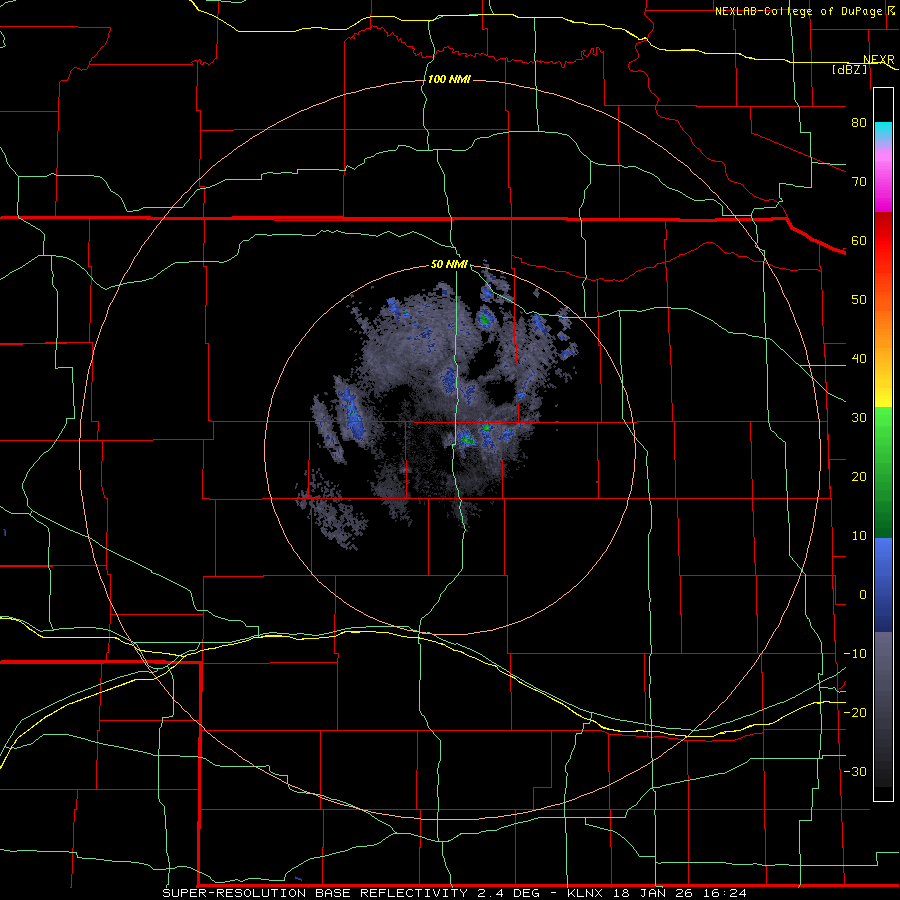This screenshot has width=900, height=900.
Task: Click the 100 NMI range ring label
Action: [x=449, y=79]
